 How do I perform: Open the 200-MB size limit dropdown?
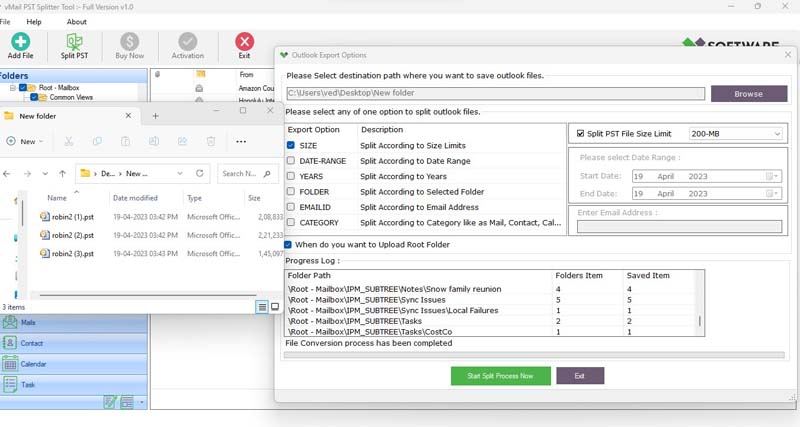pos(777,134)
